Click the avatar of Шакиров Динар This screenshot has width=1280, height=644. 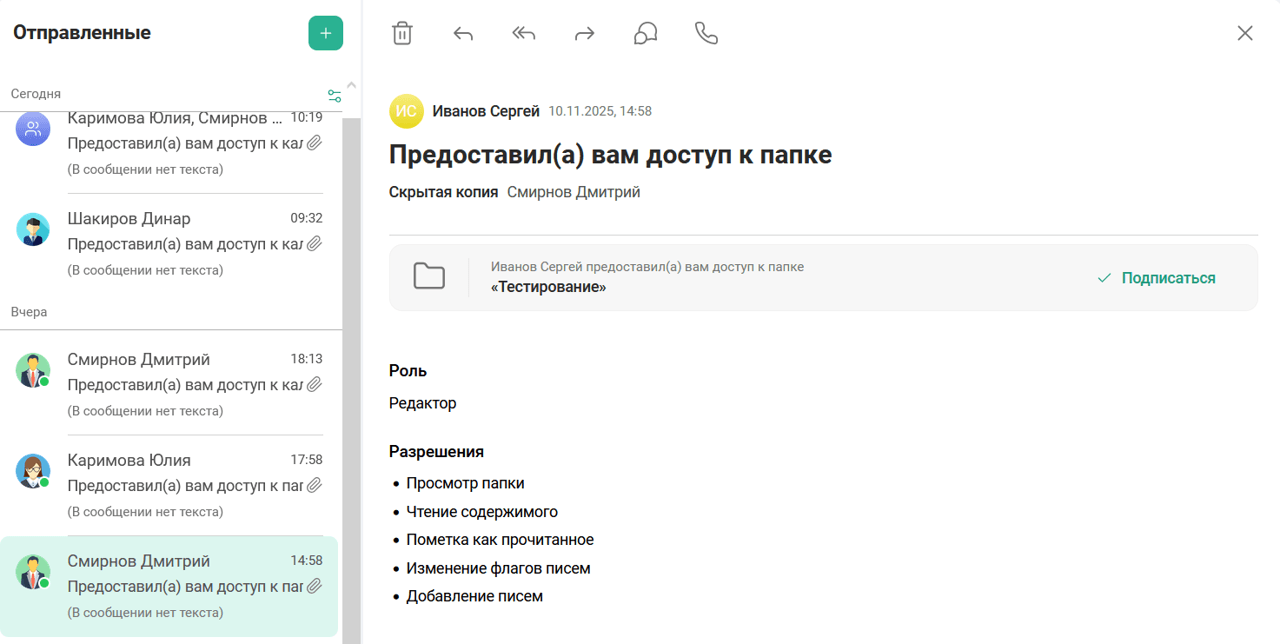(x=33, y=229)
